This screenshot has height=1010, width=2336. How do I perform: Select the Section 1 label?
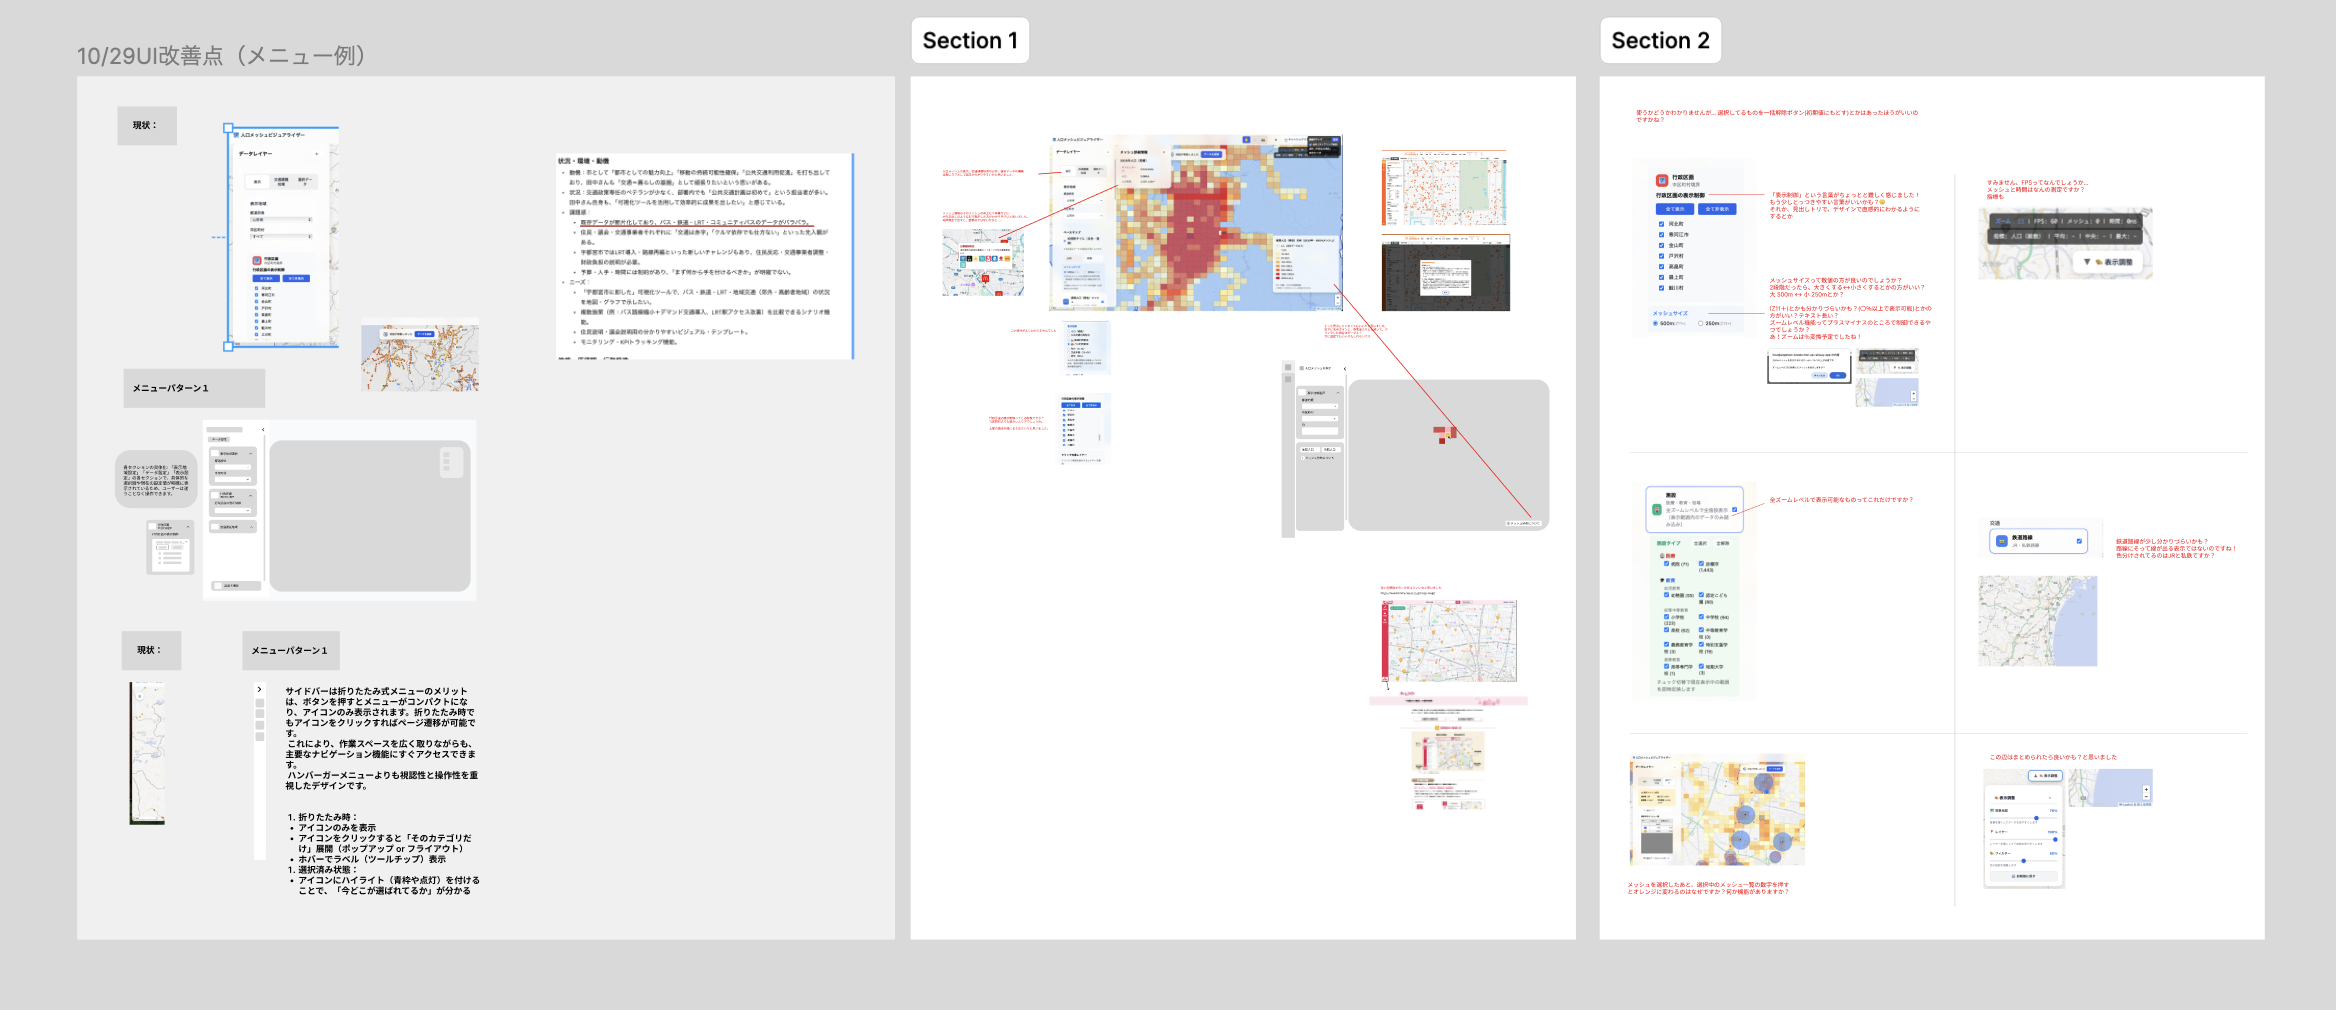969,41
